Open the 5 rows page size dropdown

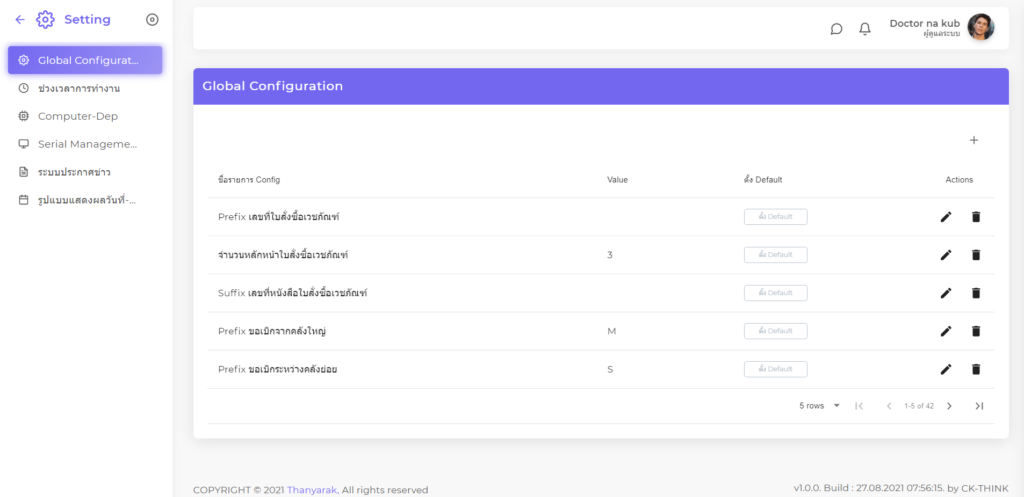click(820, 406)
